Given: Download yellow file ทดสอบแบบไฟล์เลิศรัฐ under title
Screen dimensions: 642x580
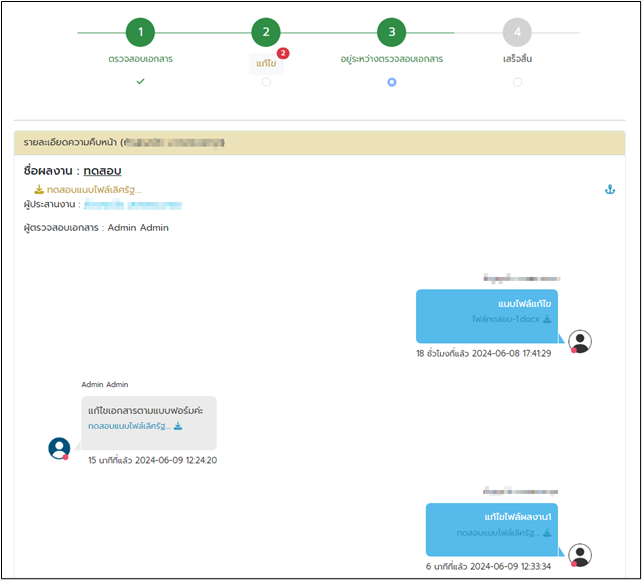Looking at the screenshot, I should (94, 190).
